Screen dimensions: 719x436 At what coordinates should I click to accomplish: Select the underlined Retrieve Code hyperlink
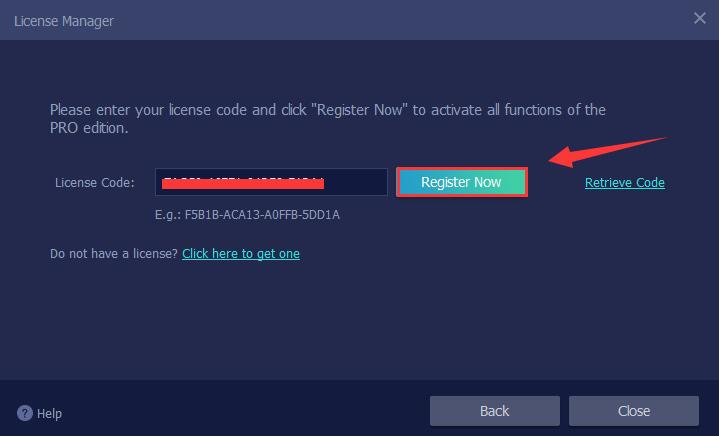[625, 182]
